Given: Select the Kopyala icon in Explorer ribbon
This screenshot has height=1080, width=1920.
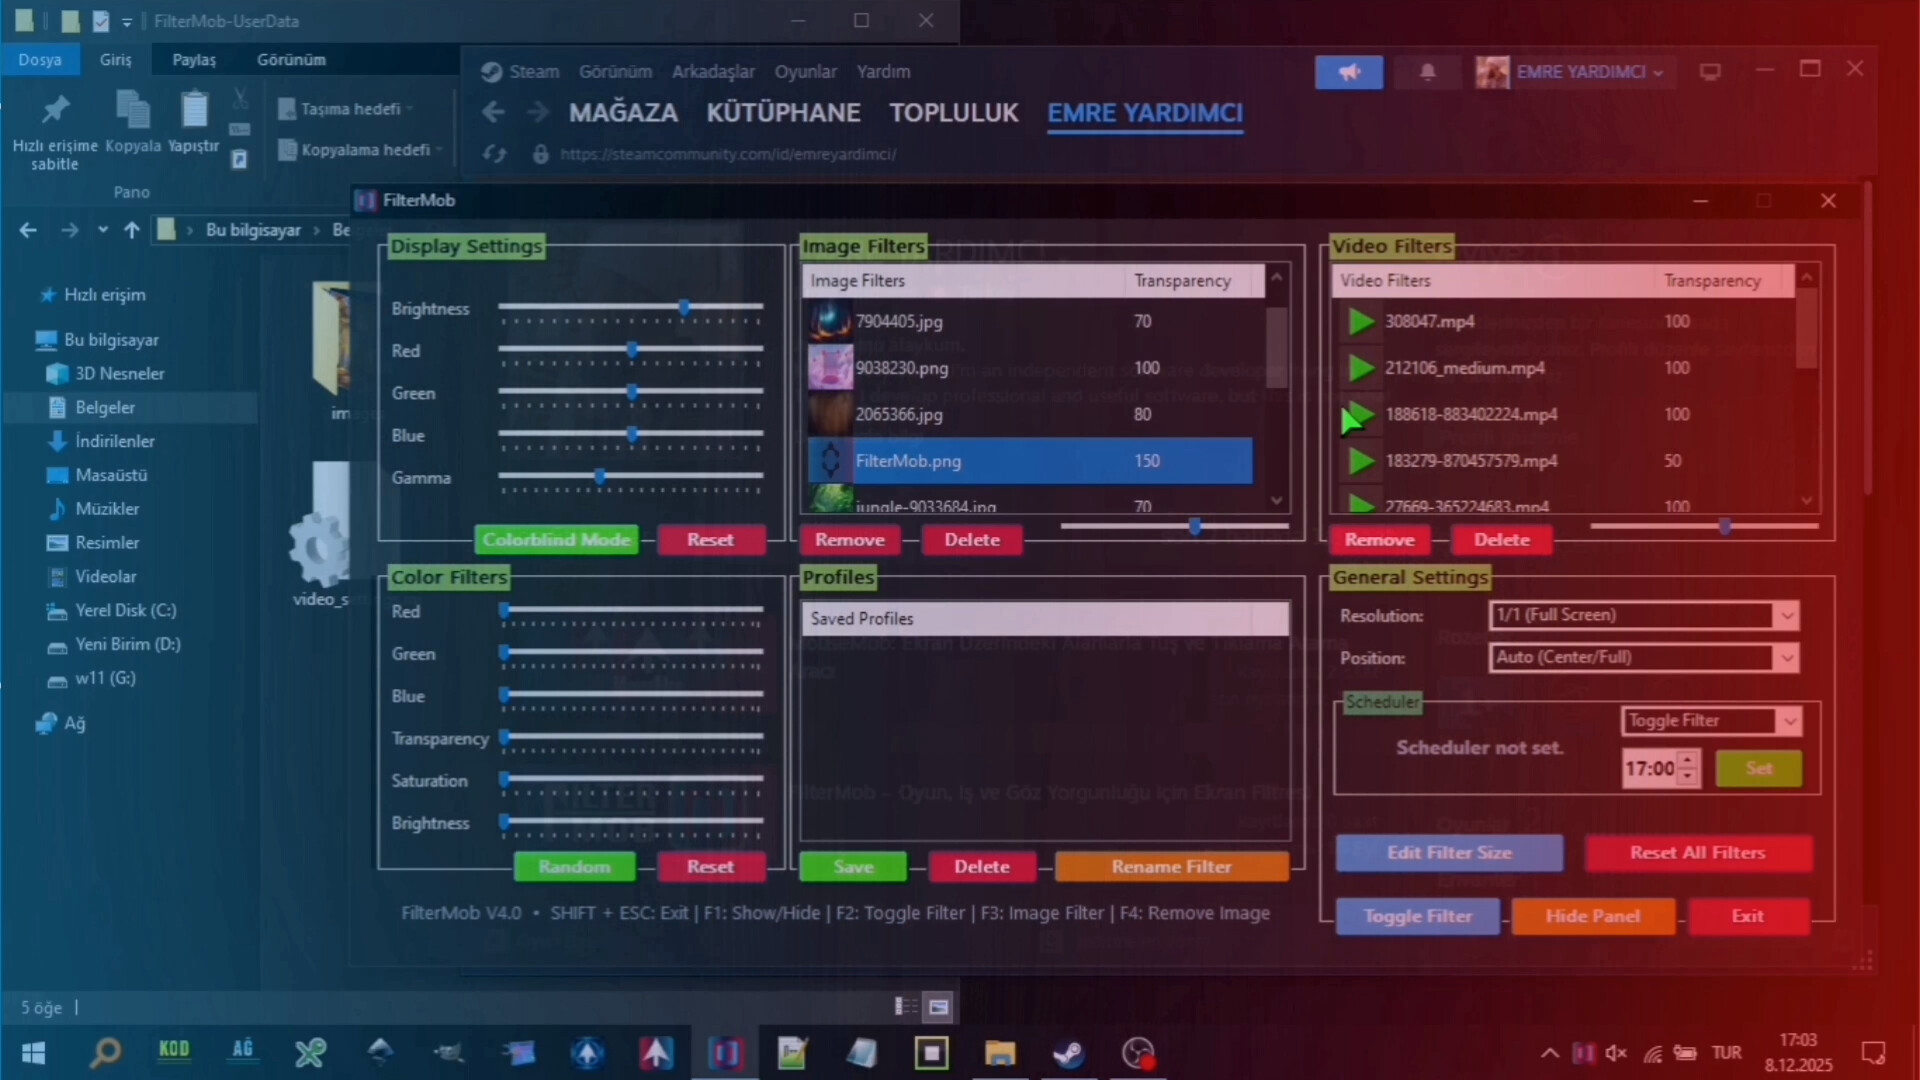Looking at the screenshot, I should pyautogui.click(x=132, y=110).
